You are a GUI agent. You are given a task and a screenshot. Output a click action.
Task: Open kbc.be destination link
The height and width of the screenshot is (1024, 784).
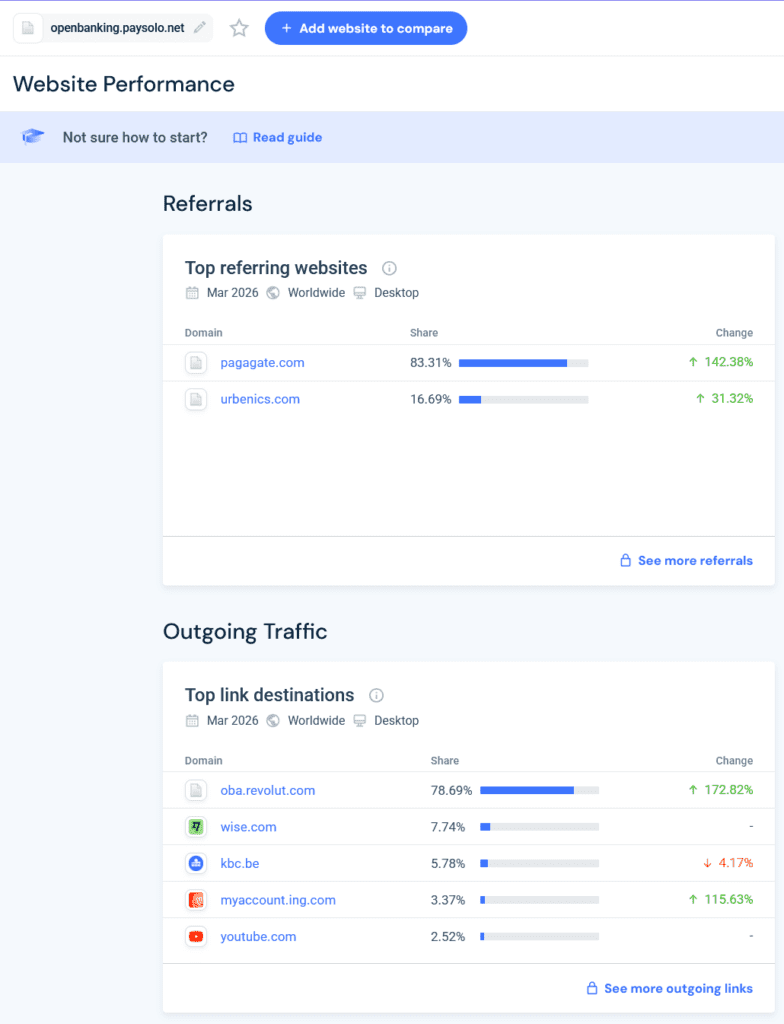[240, 863]
